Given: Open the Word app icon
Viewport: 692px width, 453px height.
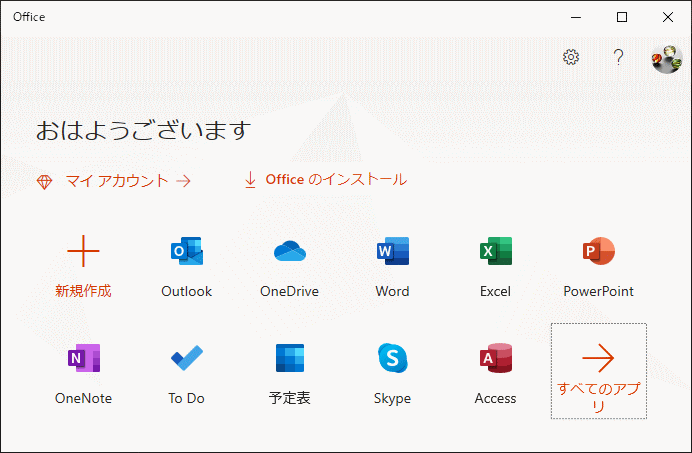Looking at the screenshot, I should [393, 251].
